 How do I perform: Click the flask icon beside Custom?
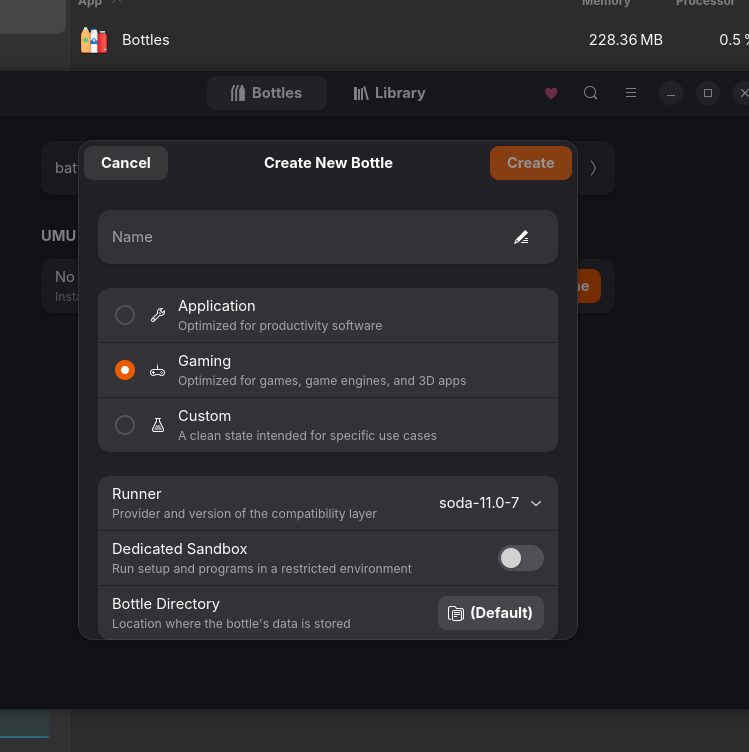158,425
